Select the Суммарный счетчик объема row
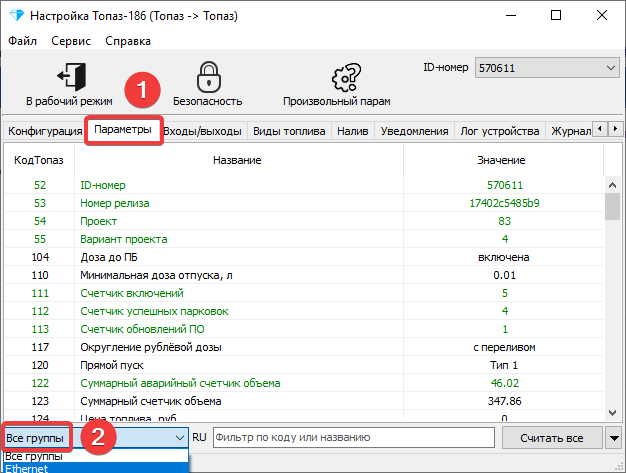The width and height of the screenshot is (626, 473). tap(304, 401)
